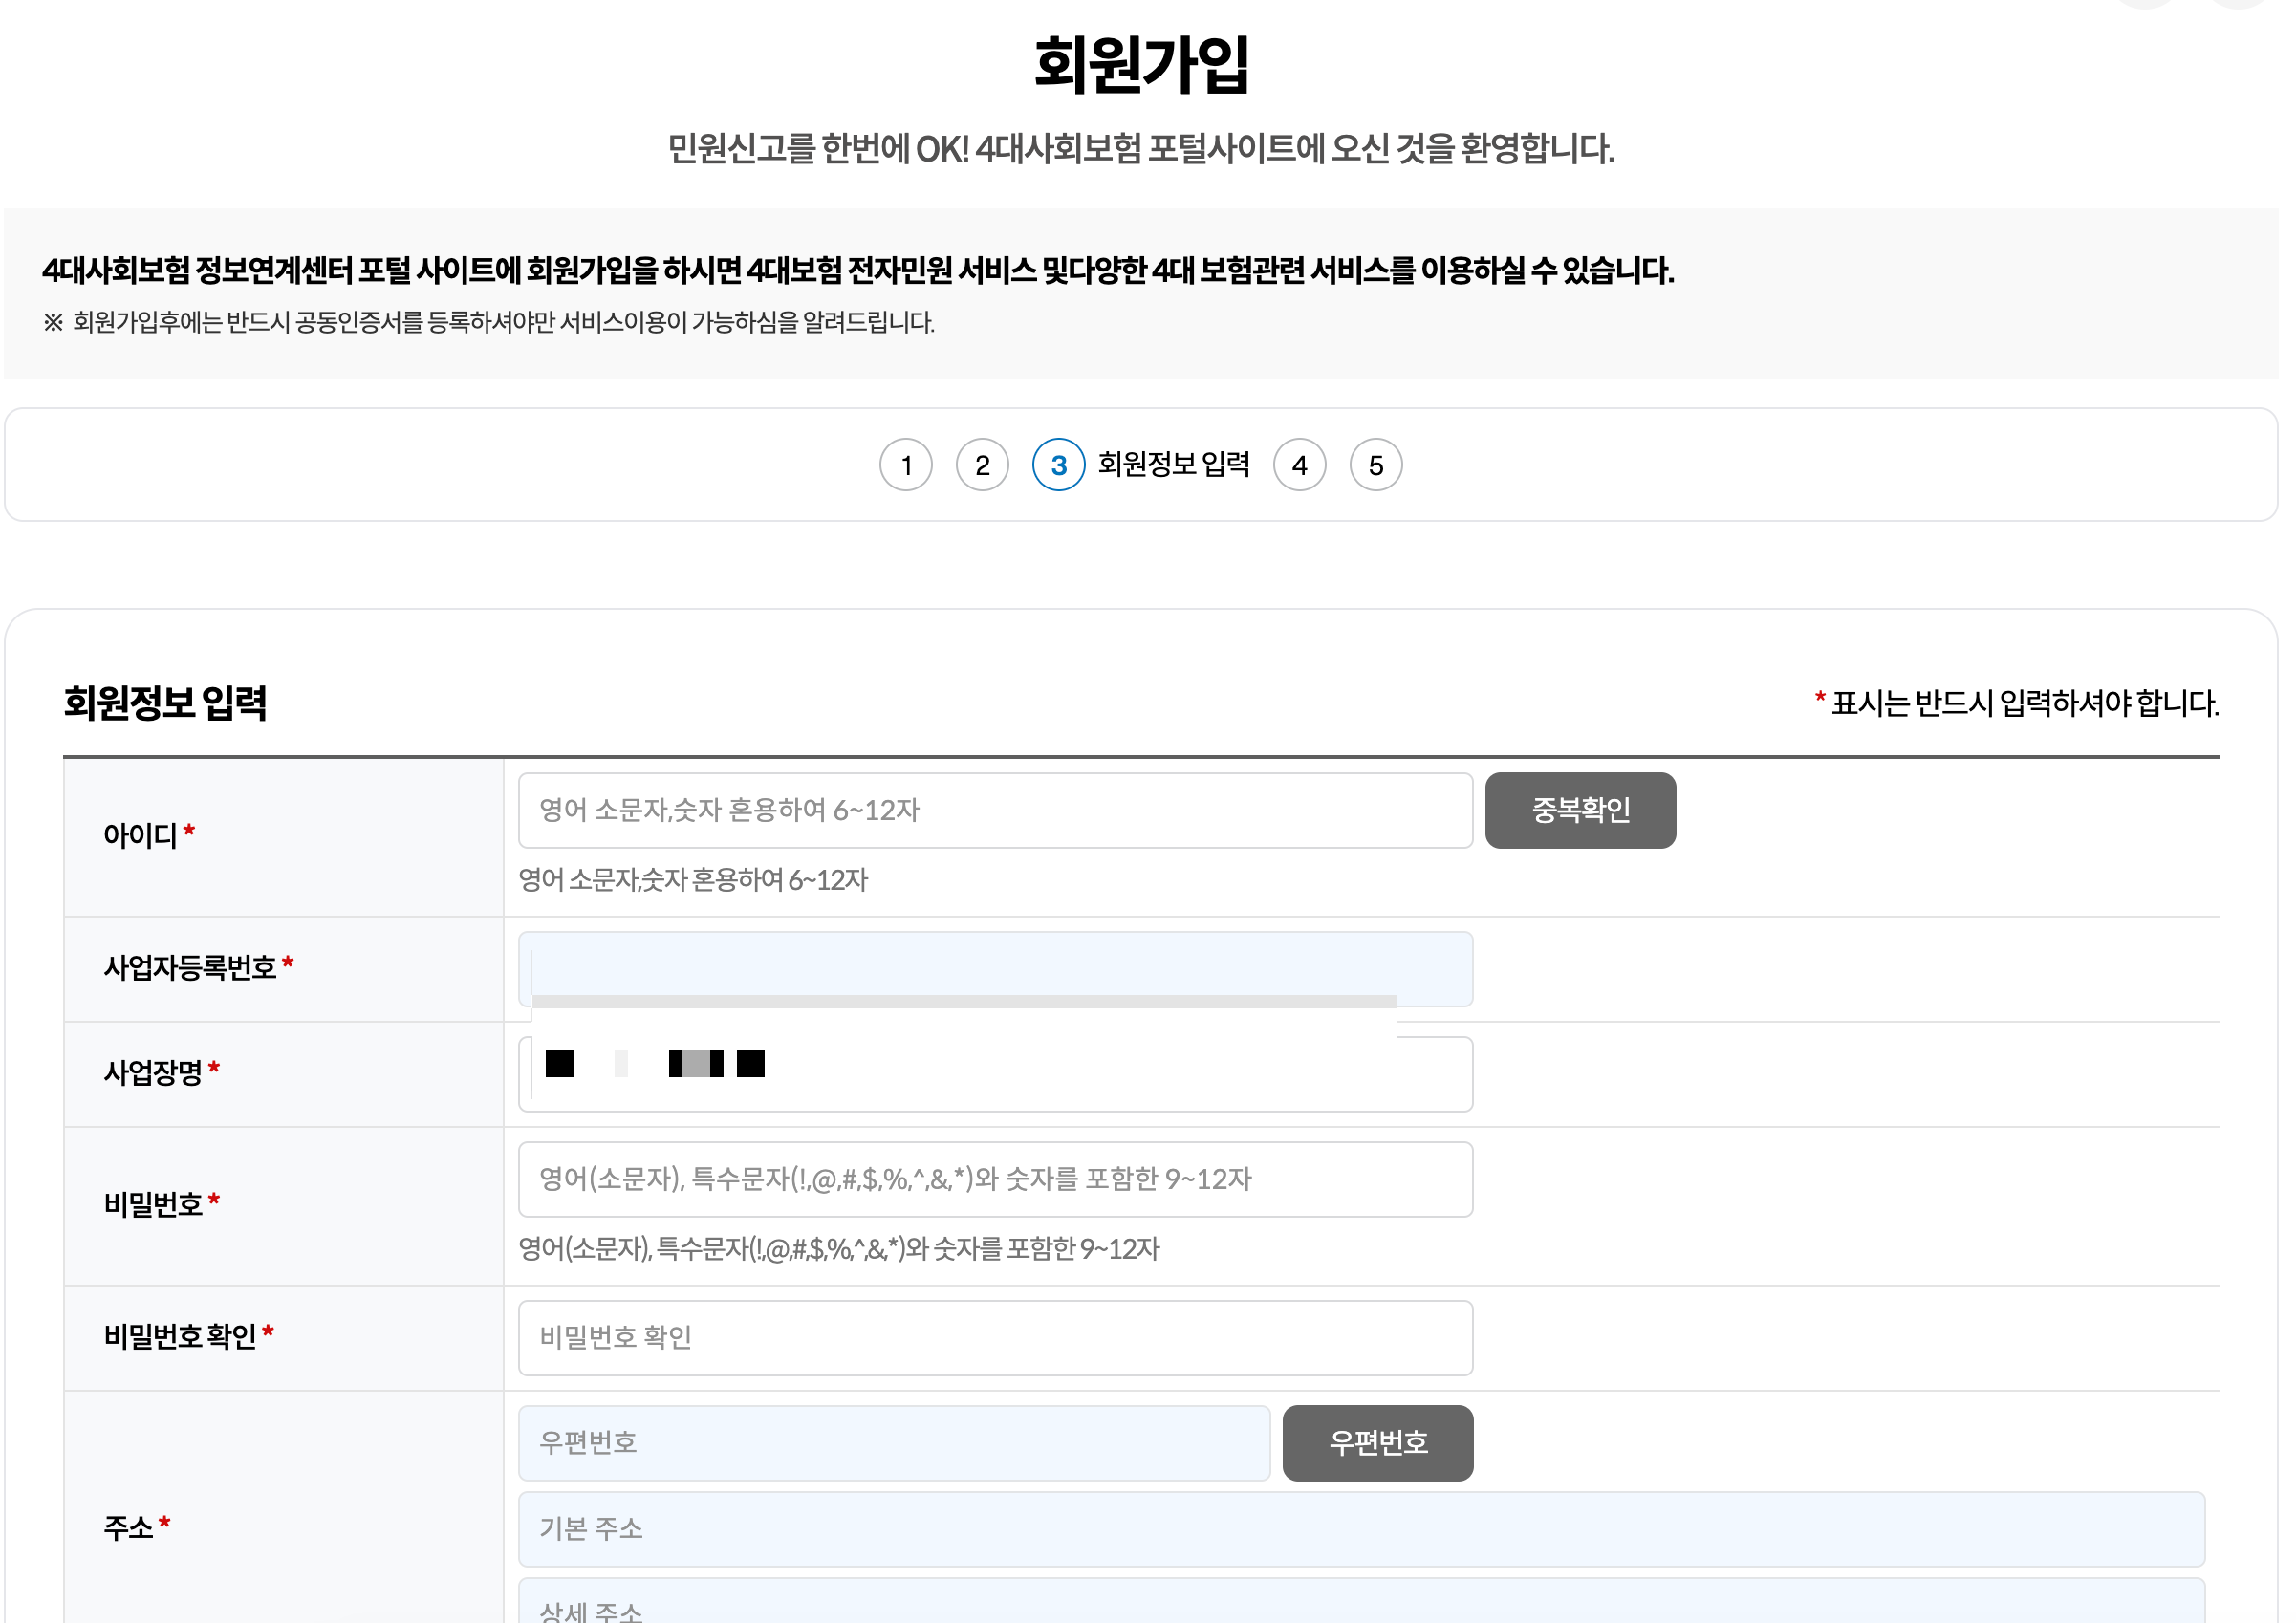
Task: Click the 비밀번호 확인 confirmation field
Action: tap(994, 1337)
